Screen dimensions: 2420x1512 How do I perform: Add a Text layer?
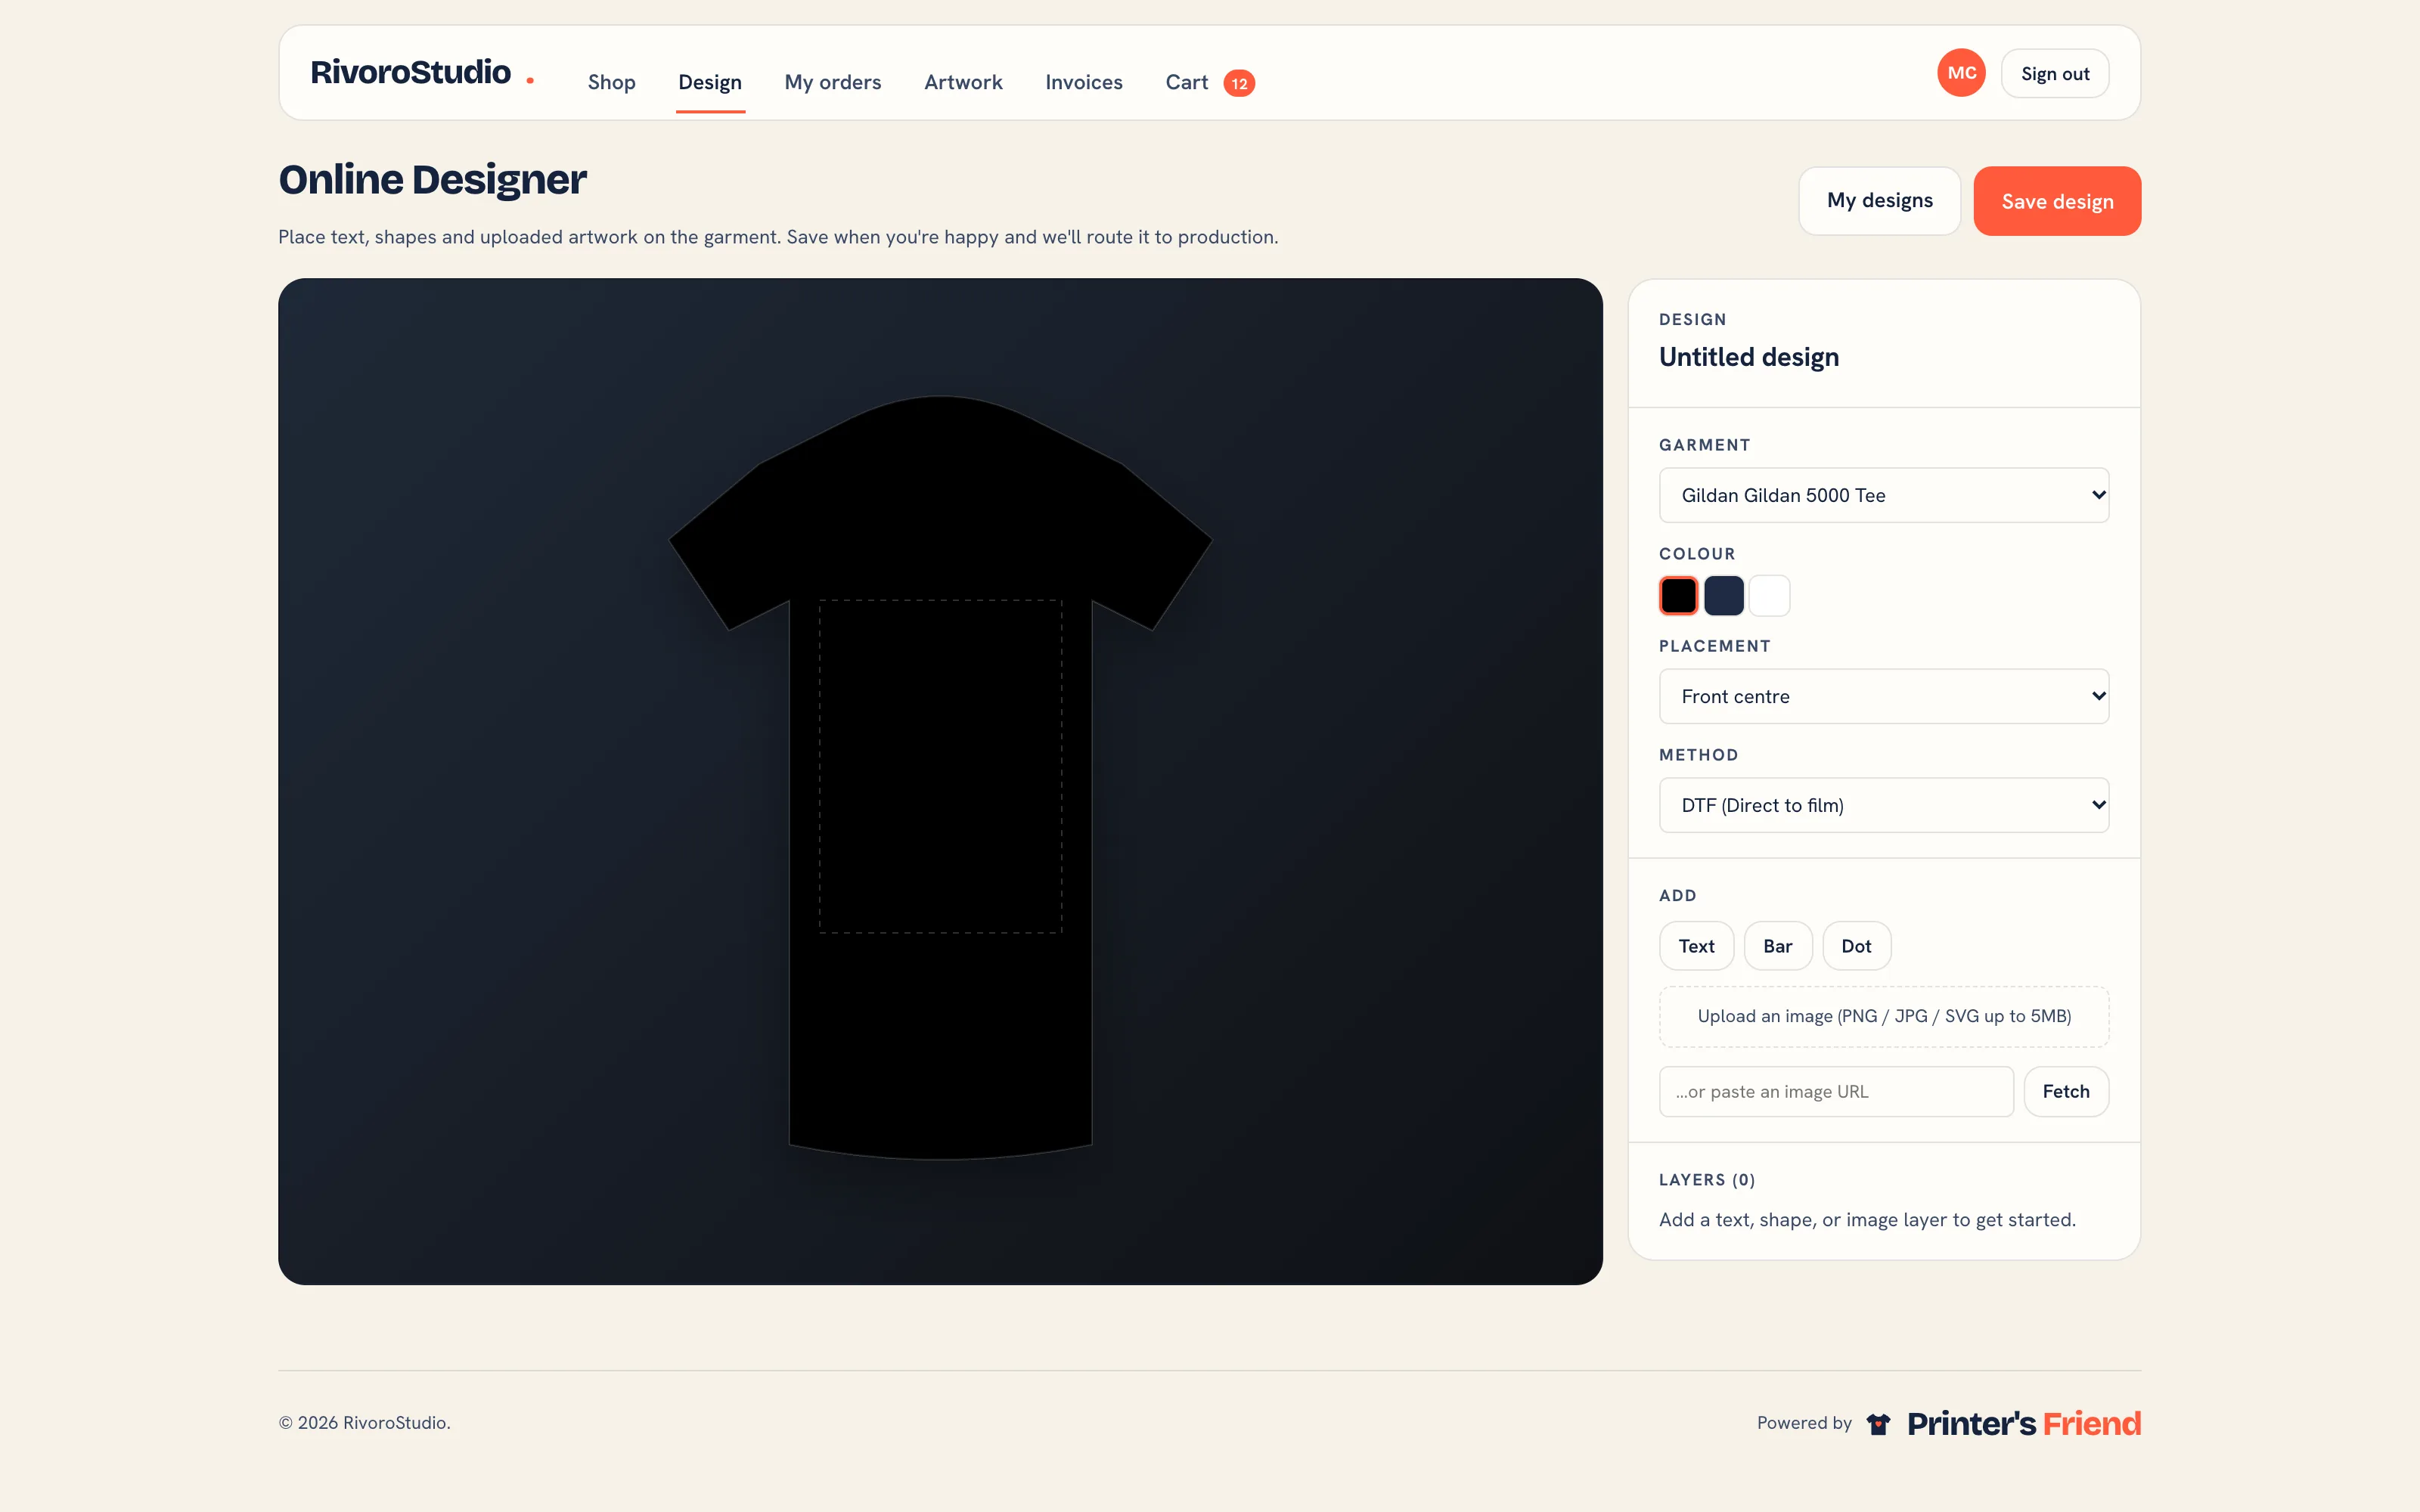1696,946
